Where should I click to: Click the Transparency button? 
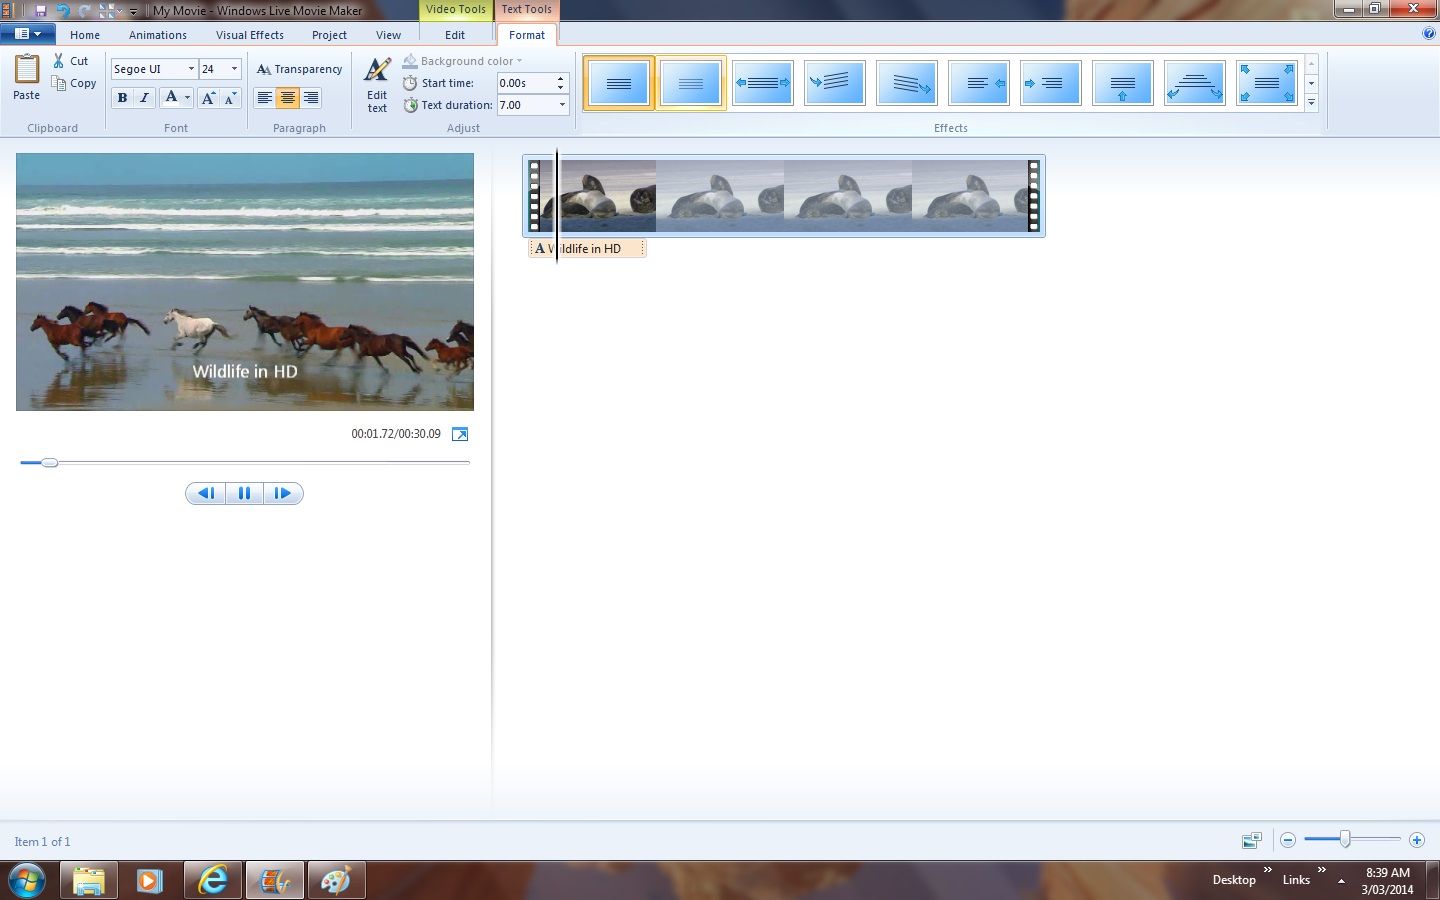pos(299,69)
